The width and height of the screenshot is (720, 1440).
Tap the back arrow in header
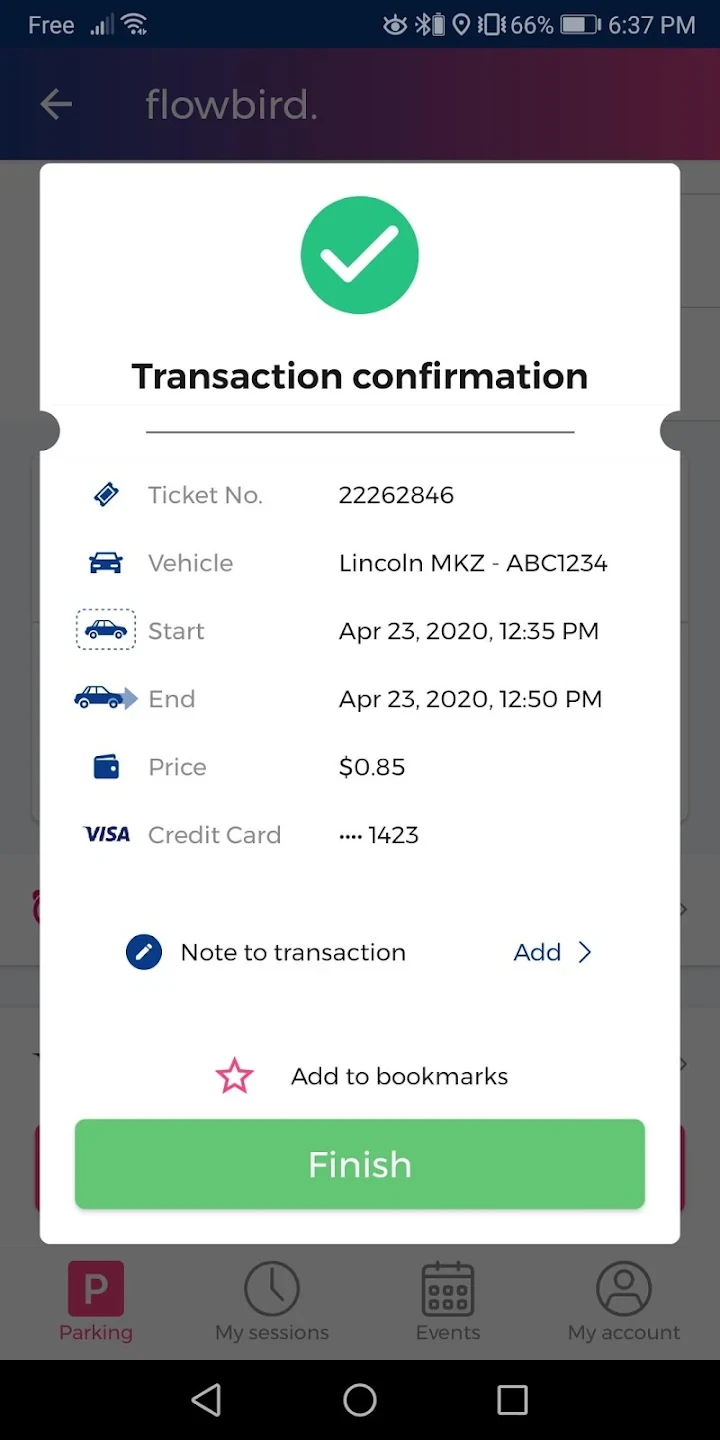click(56, 104)
